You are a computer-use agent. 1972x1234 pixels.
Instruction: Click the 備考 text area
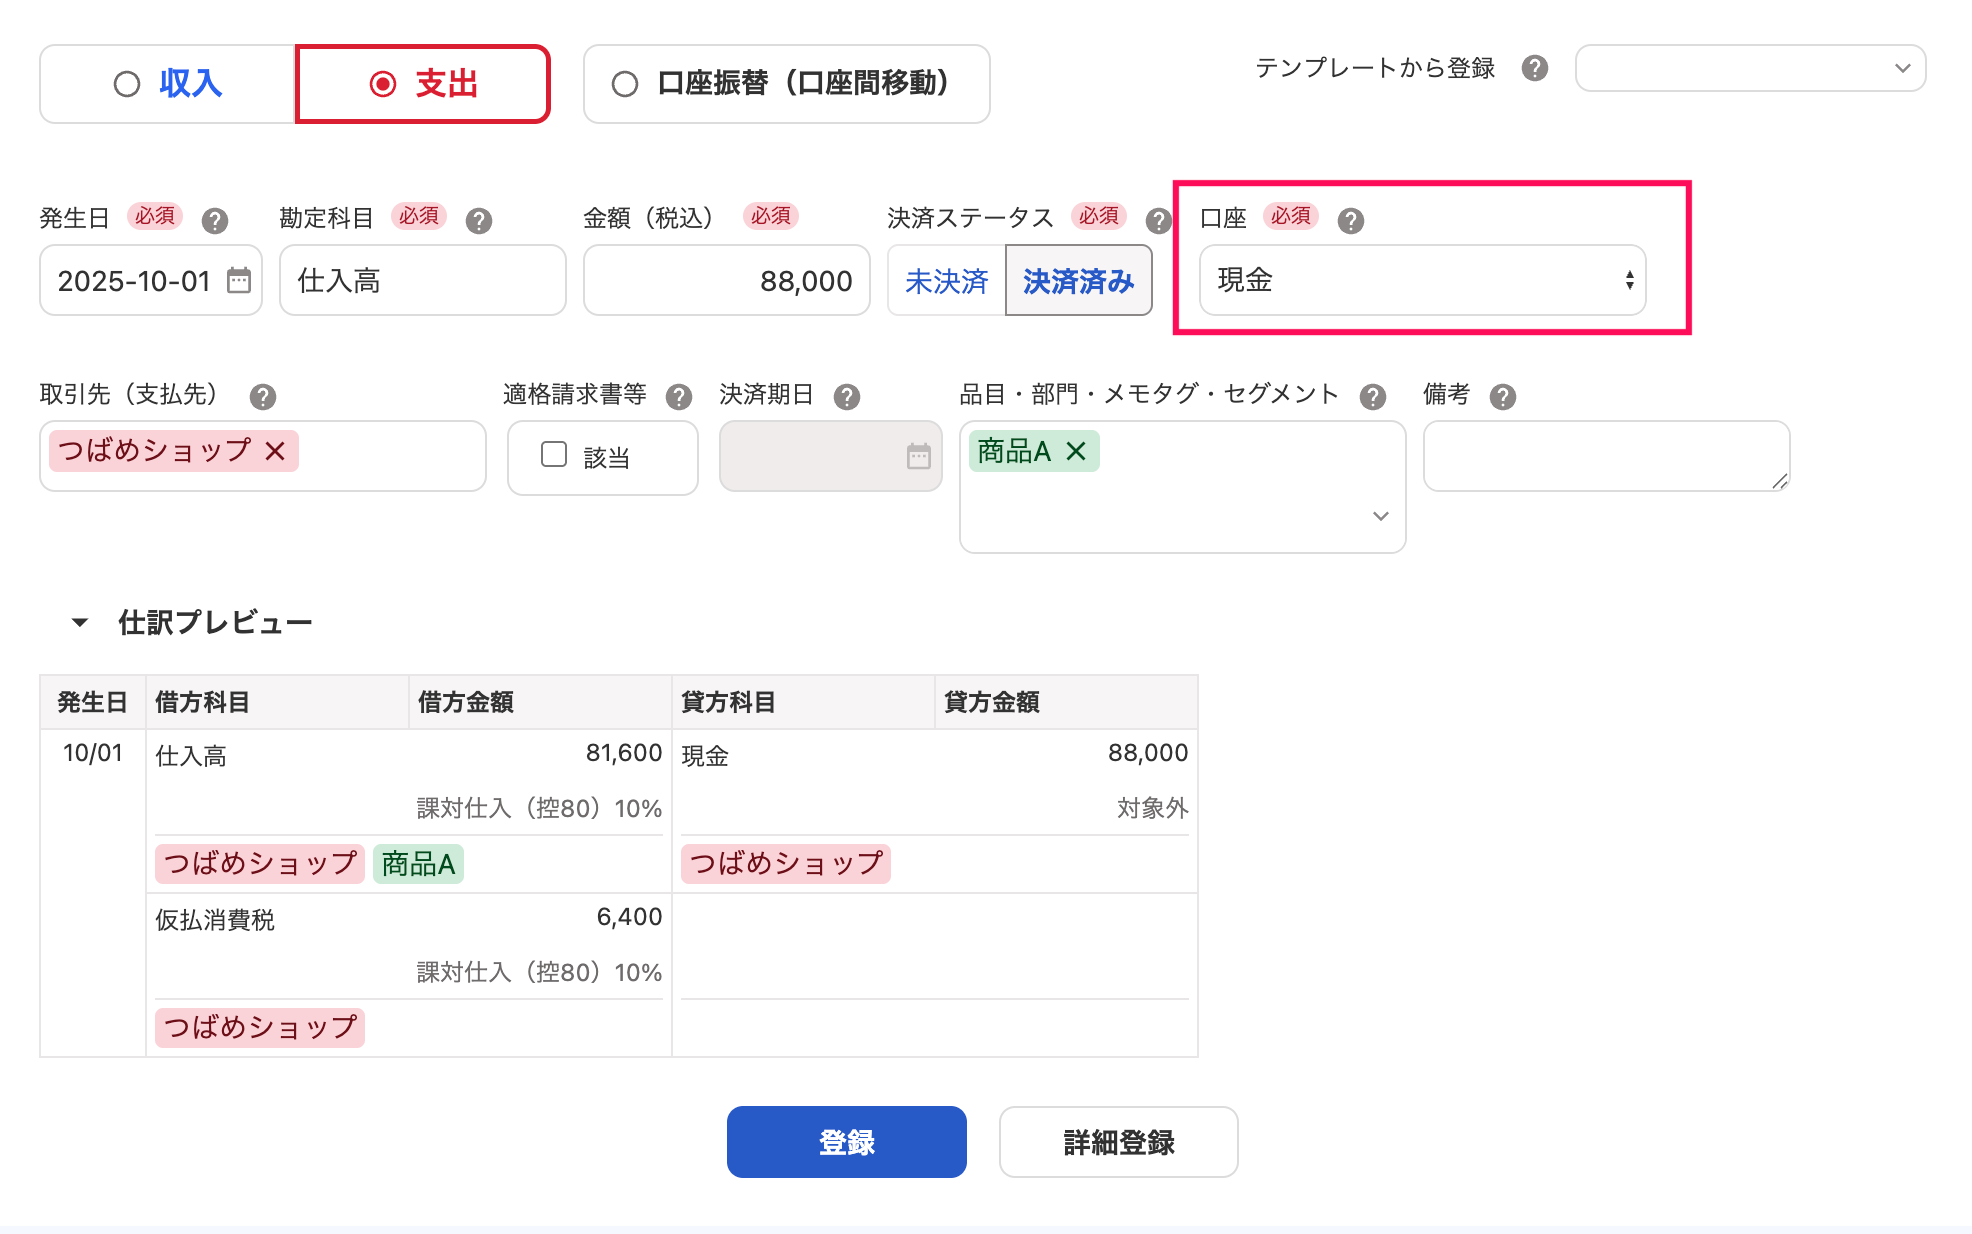tap(1606, 456)
